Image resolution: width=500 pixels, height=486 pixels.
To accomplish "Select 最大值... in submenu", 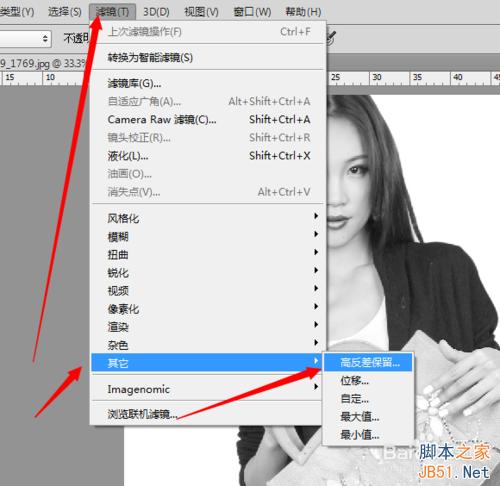I will click(368, 416).
